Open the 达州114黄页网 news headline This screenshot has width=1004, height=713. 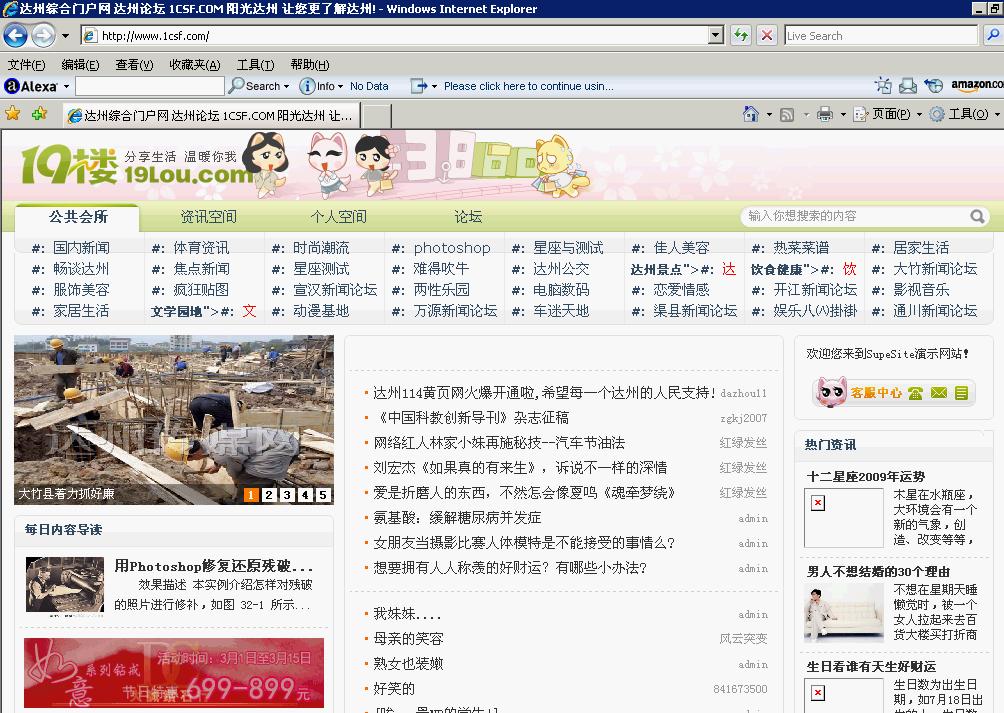point(544,393)
